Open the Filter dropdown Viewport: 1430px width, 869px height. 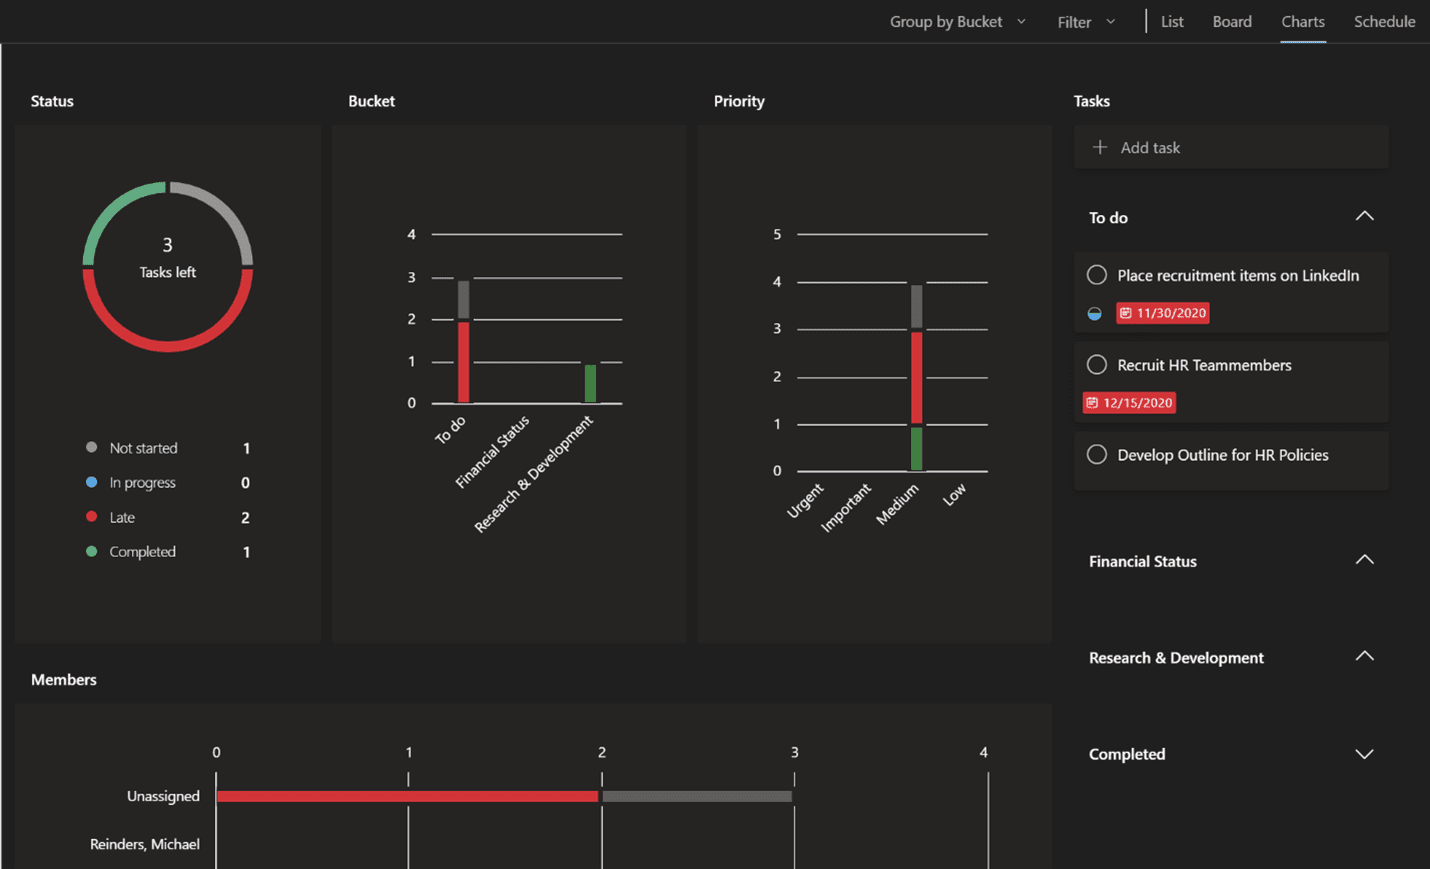coord(1086,21)
